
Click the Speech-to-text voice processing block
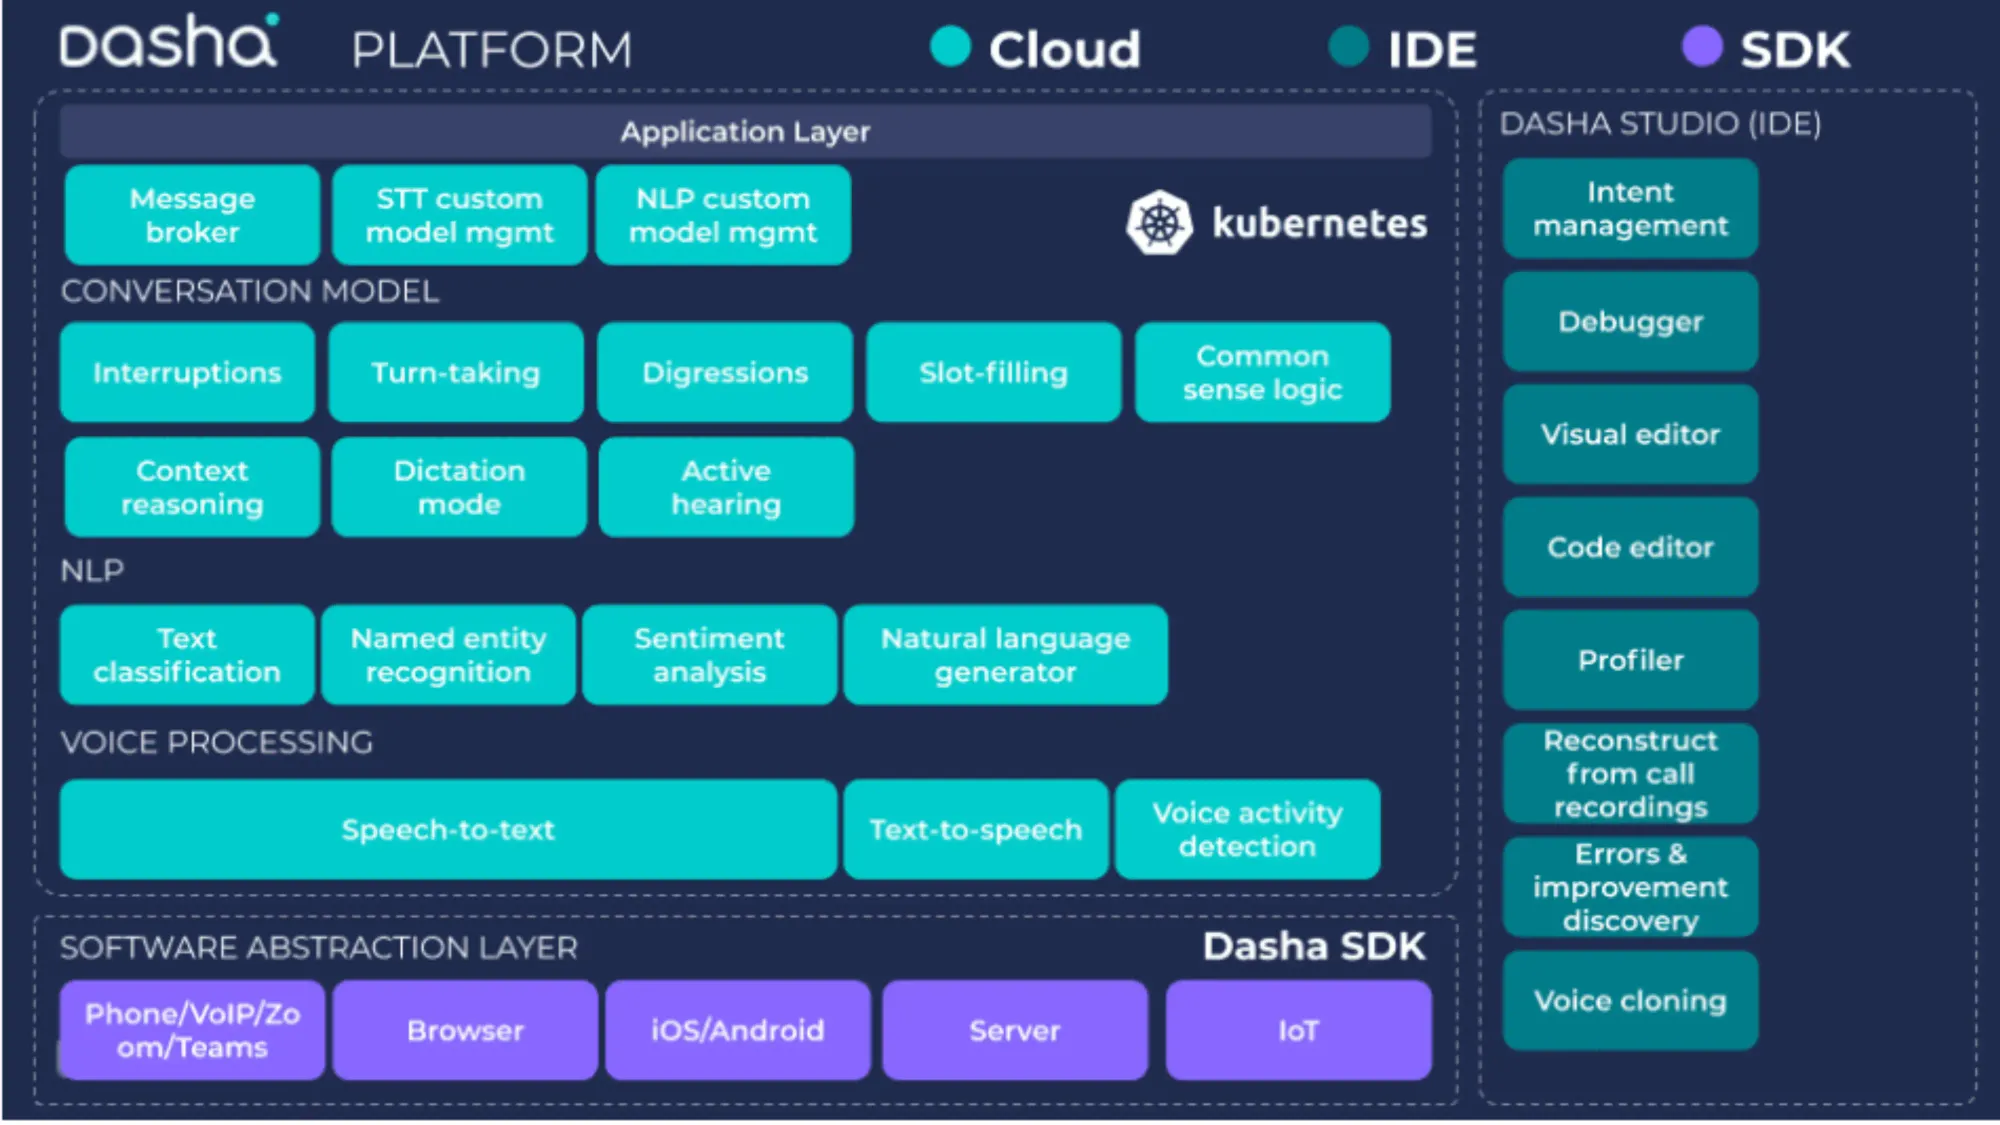click(x=447, y=829)
